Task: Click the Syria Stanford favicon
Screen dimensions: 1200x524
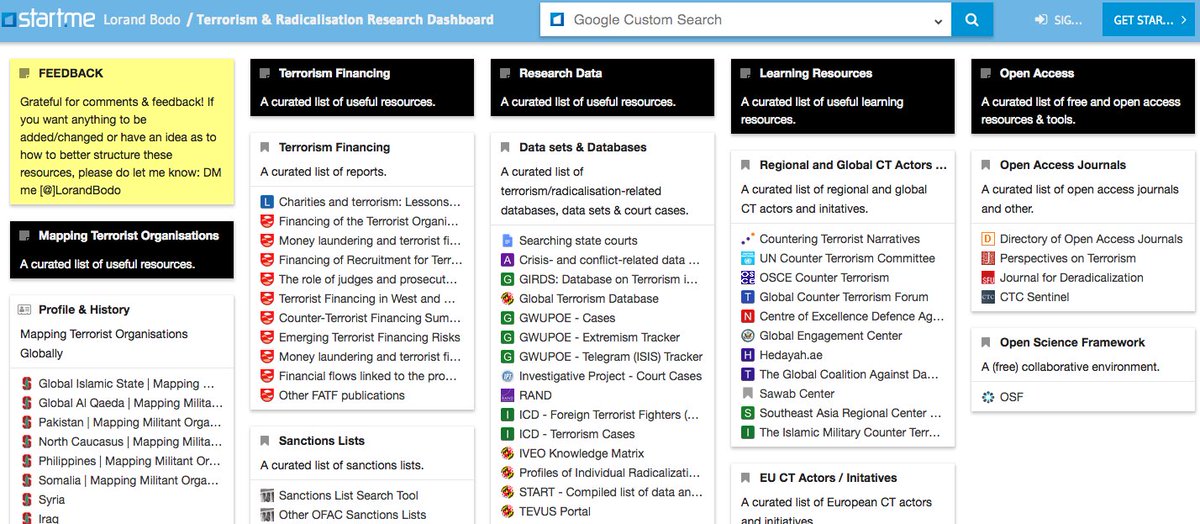Action: coord(26,500)
